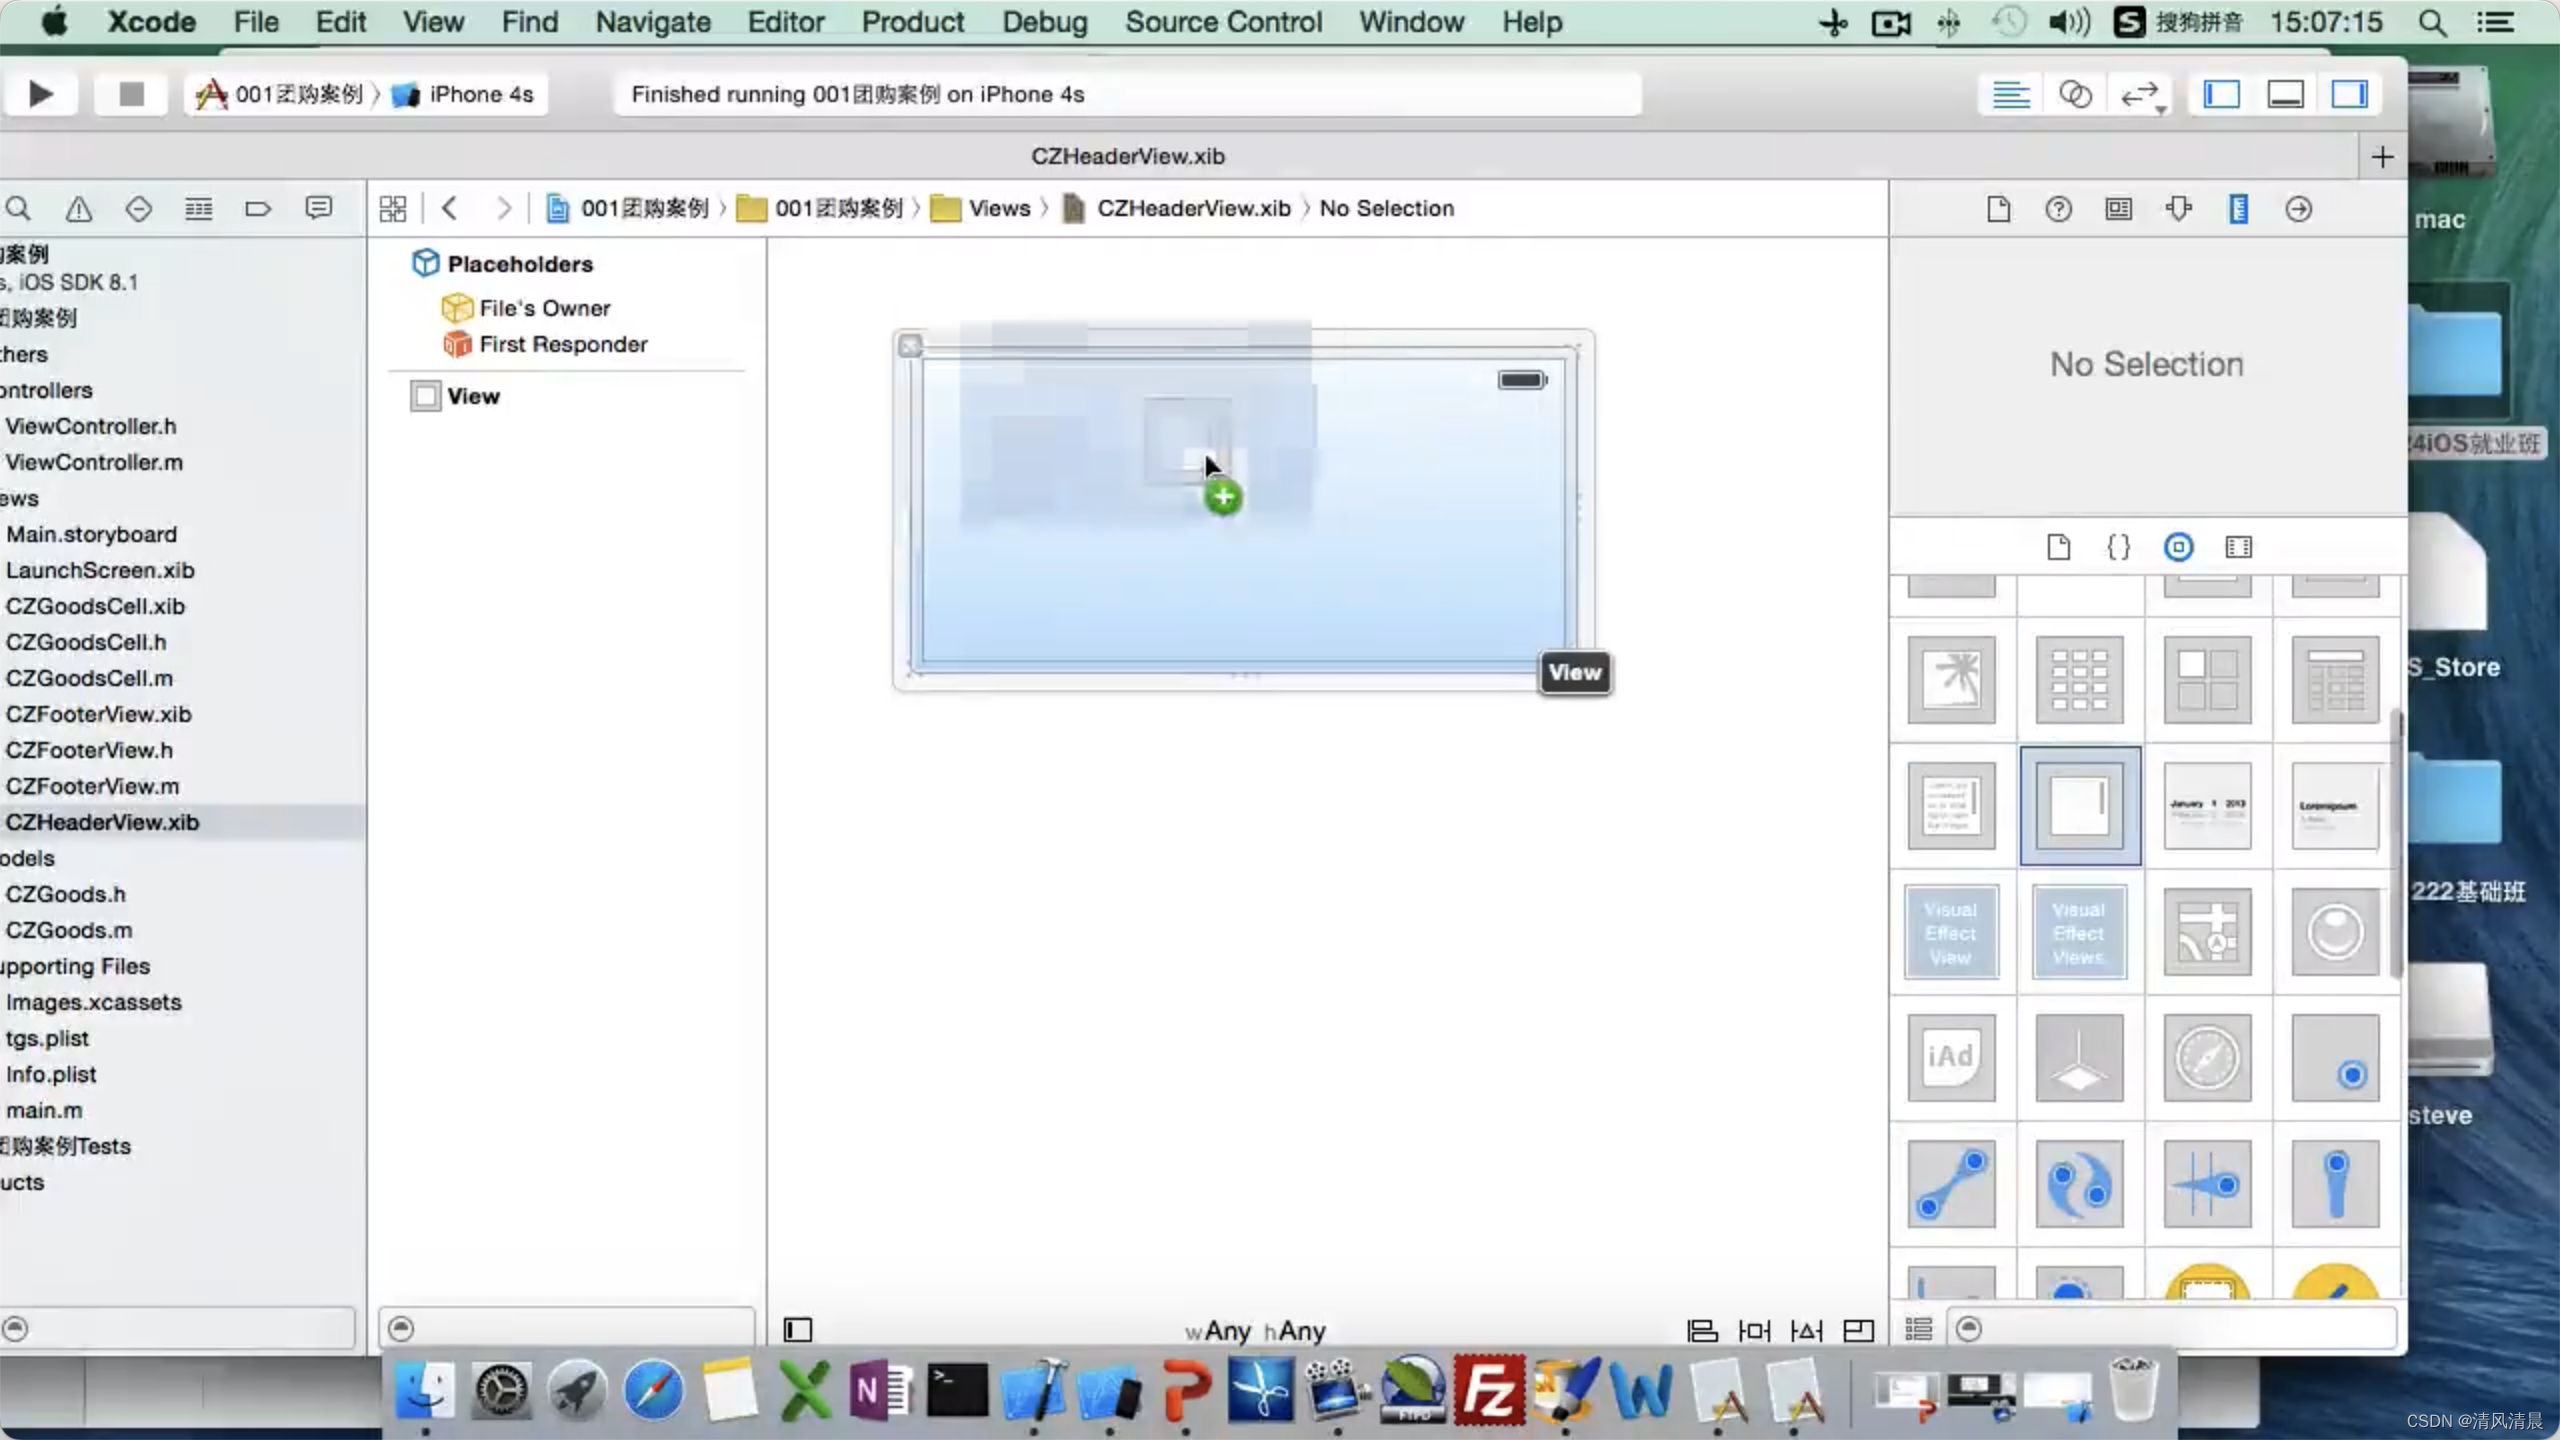Enable the checkbox next to View in outline
Image resolution: width=2560 pixels, height=1440 pixels.
[x=422, y=394]
